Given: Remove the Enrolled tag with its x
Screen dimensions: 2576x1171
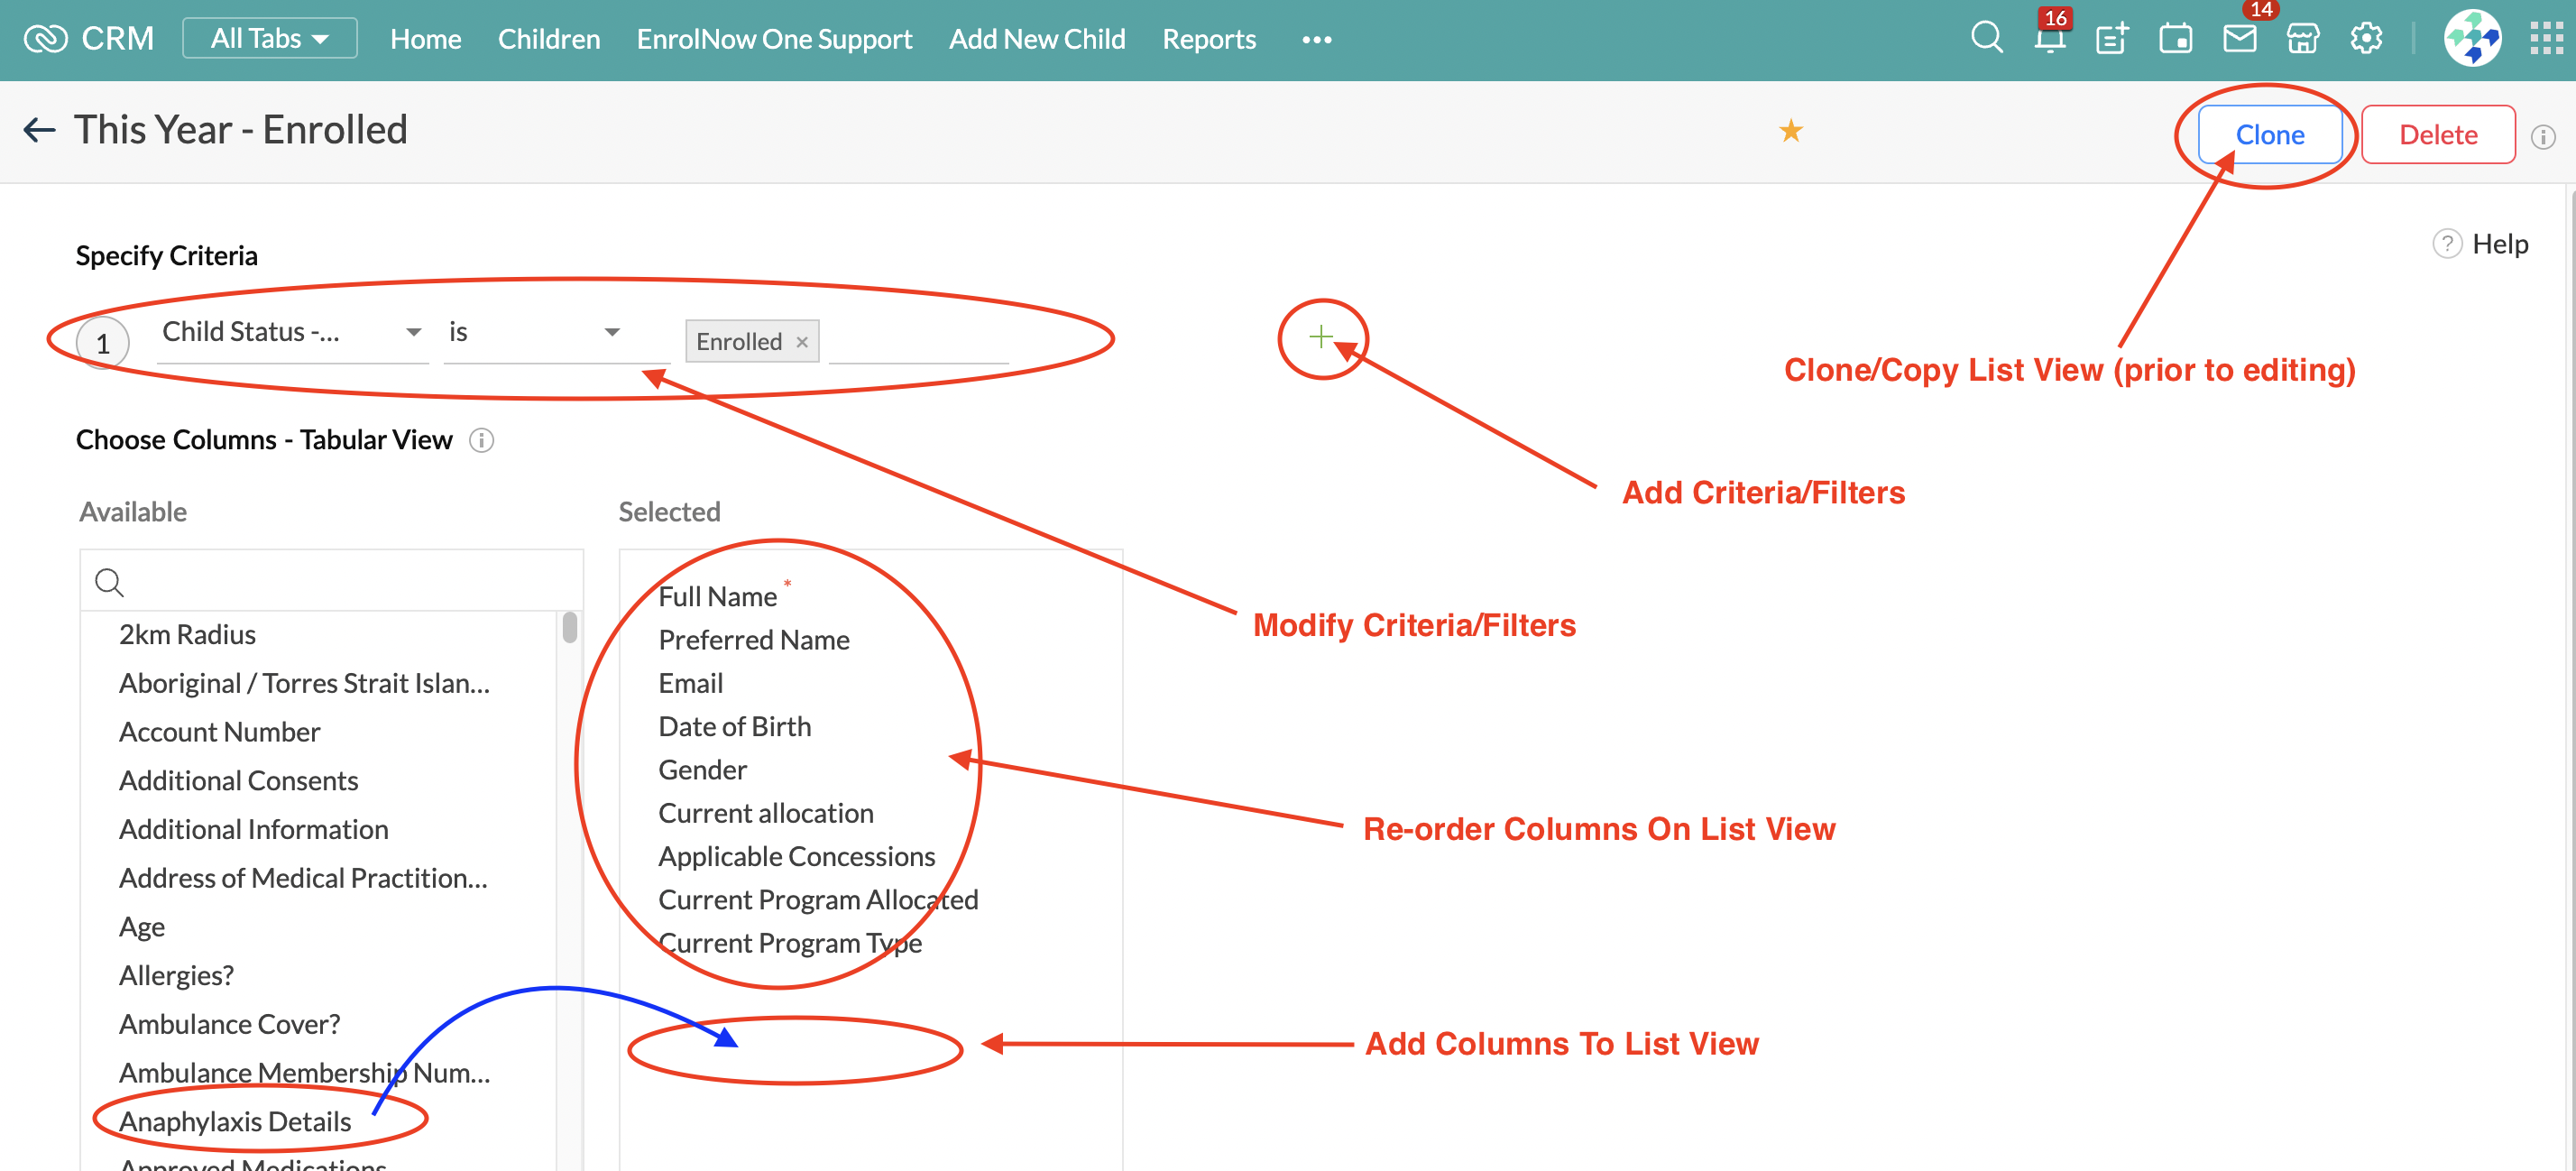Looking at the screenshot, I should click(x=802, y=342).
